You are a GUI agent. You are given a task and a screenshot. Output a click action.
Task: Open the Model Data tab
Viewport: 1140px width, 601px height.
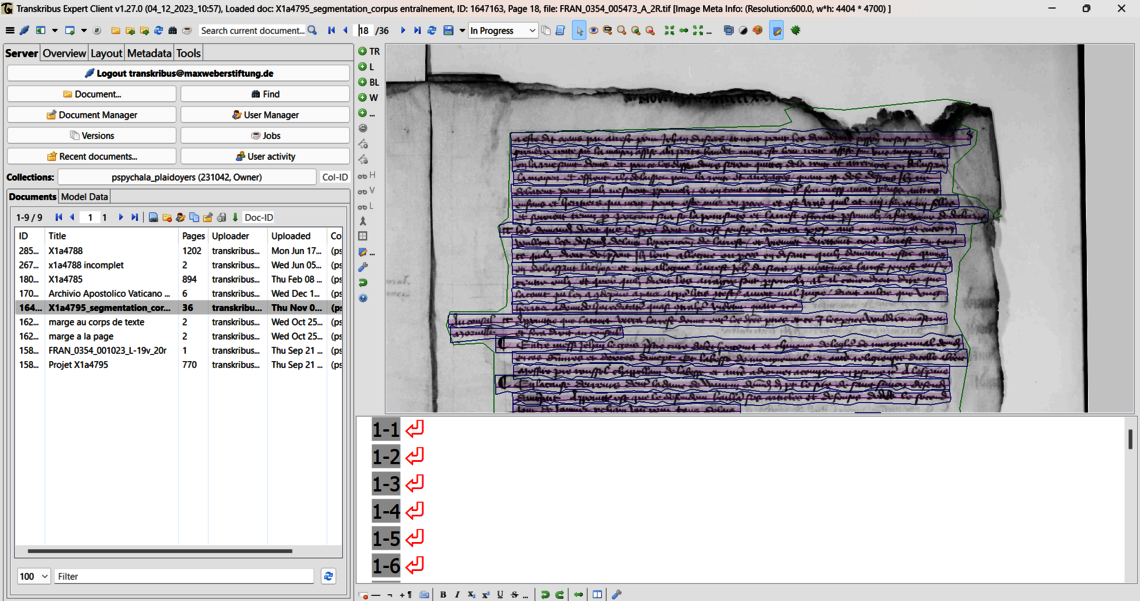(x=84, y=197)
